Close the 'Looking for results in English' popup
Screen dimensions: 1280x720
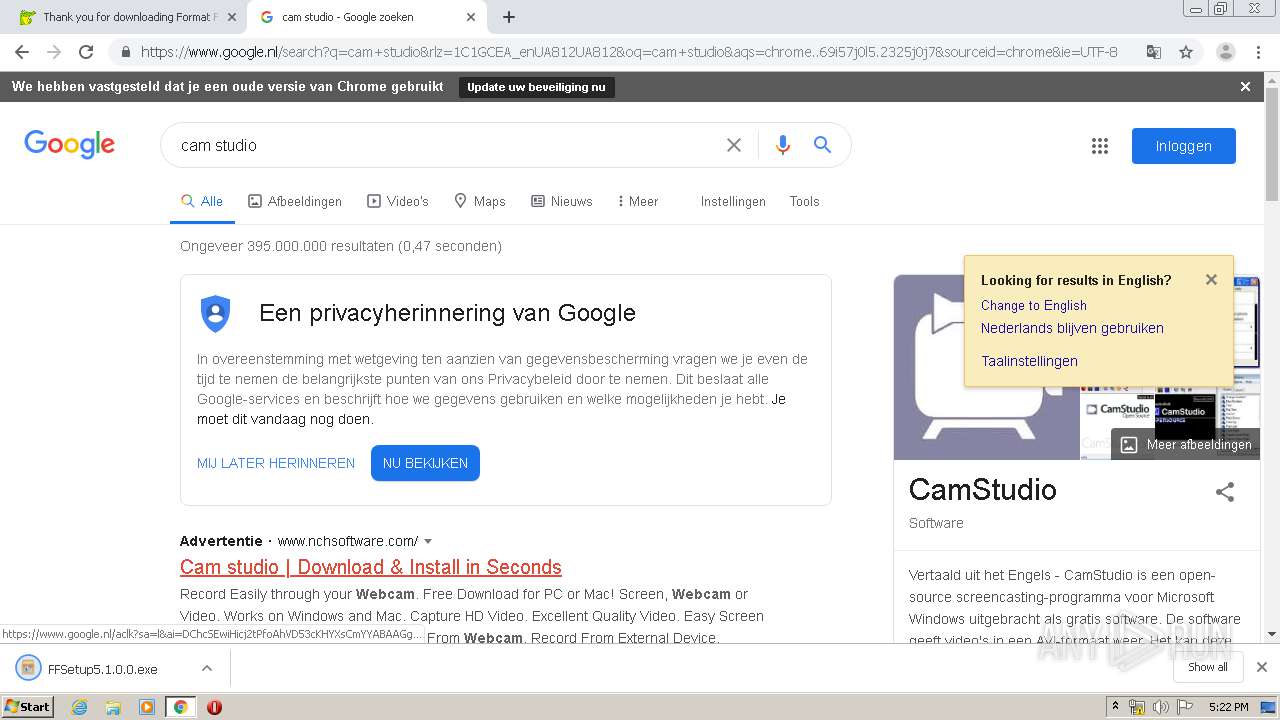click(1211, 280)
